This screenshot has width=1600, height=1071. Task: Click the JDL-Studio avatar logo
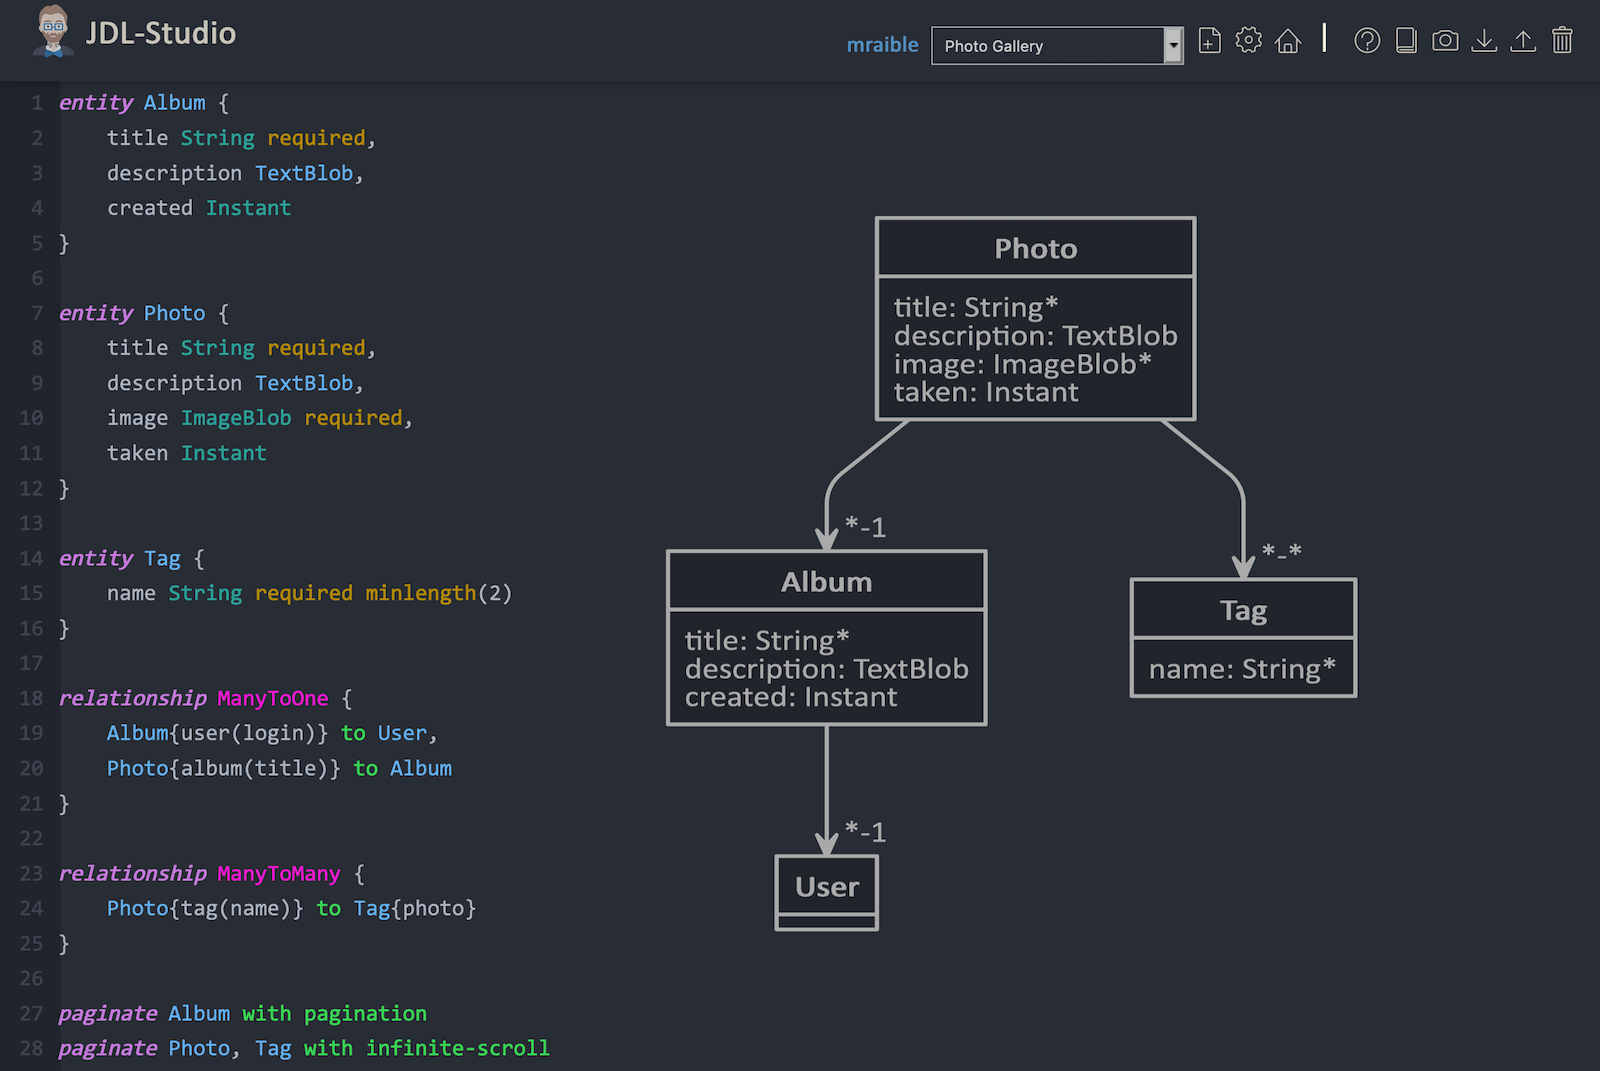coord(53,31)
